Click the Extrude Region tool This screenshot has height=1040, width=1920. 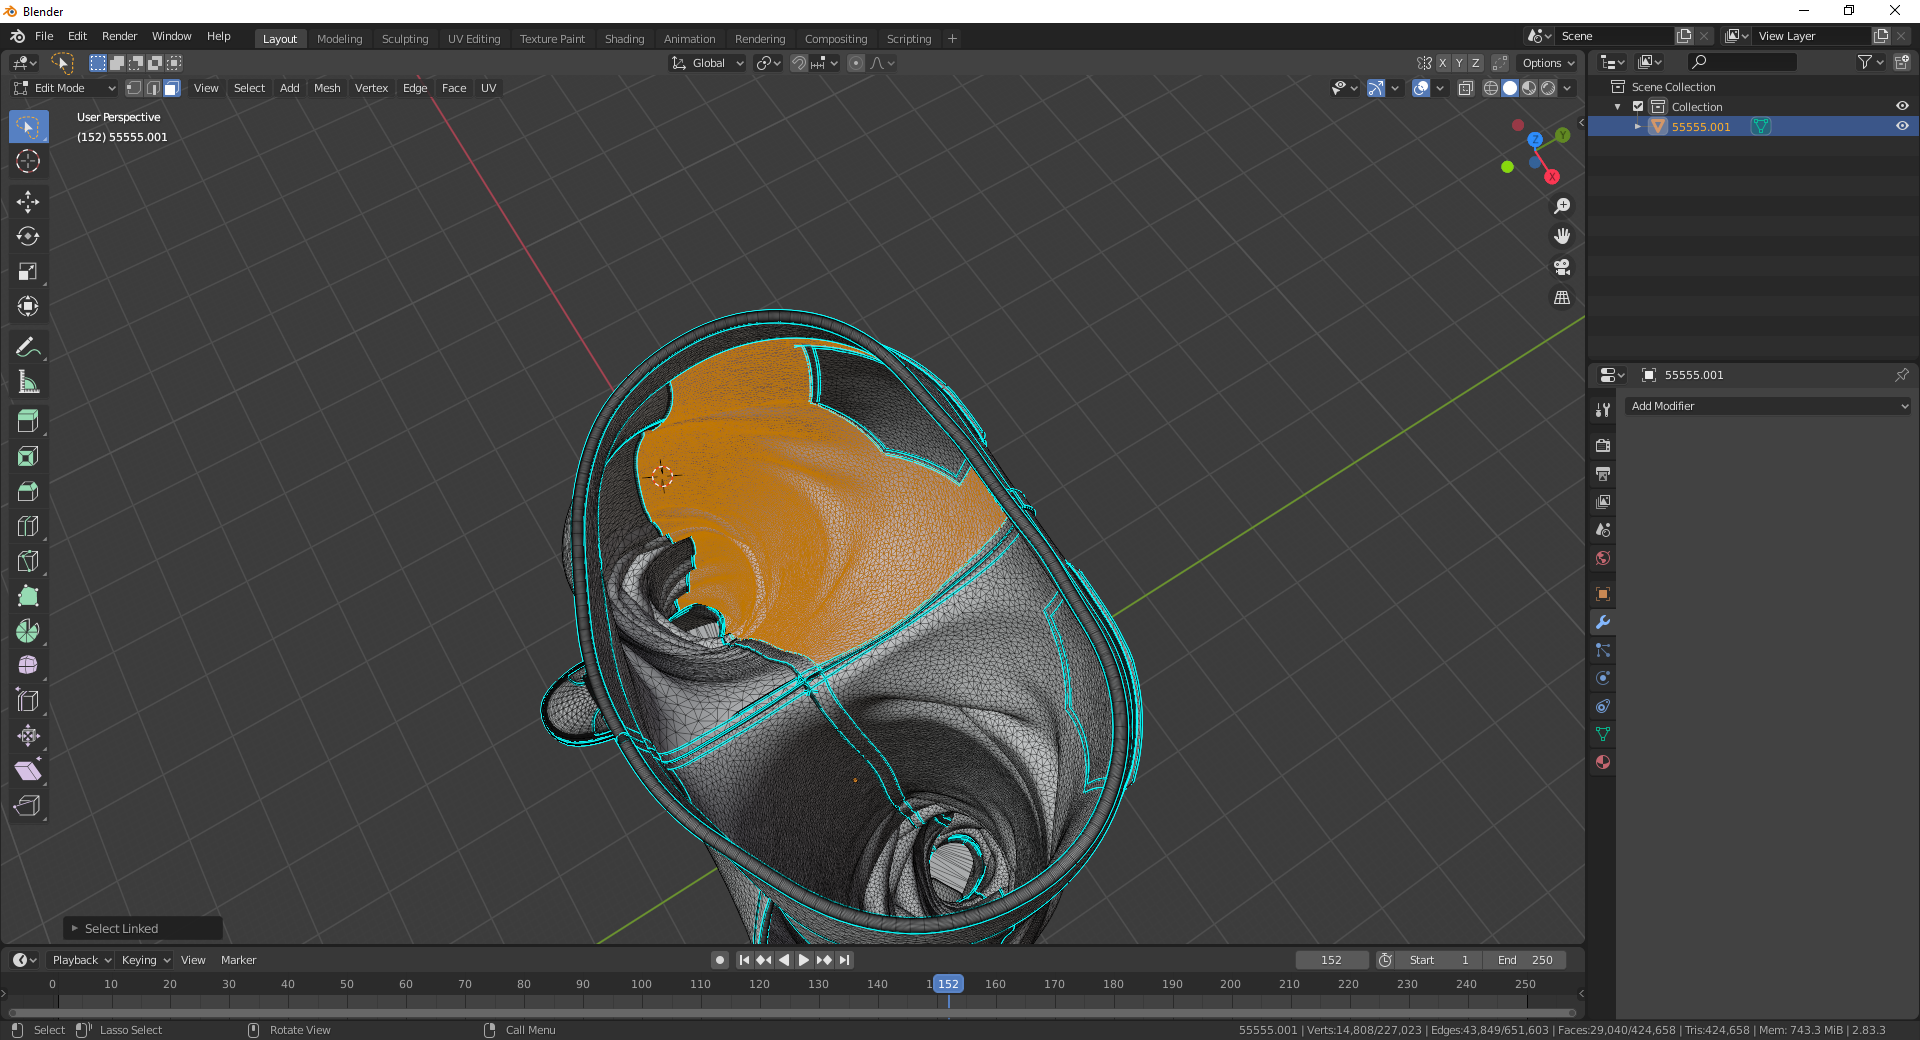pos(28,422)
